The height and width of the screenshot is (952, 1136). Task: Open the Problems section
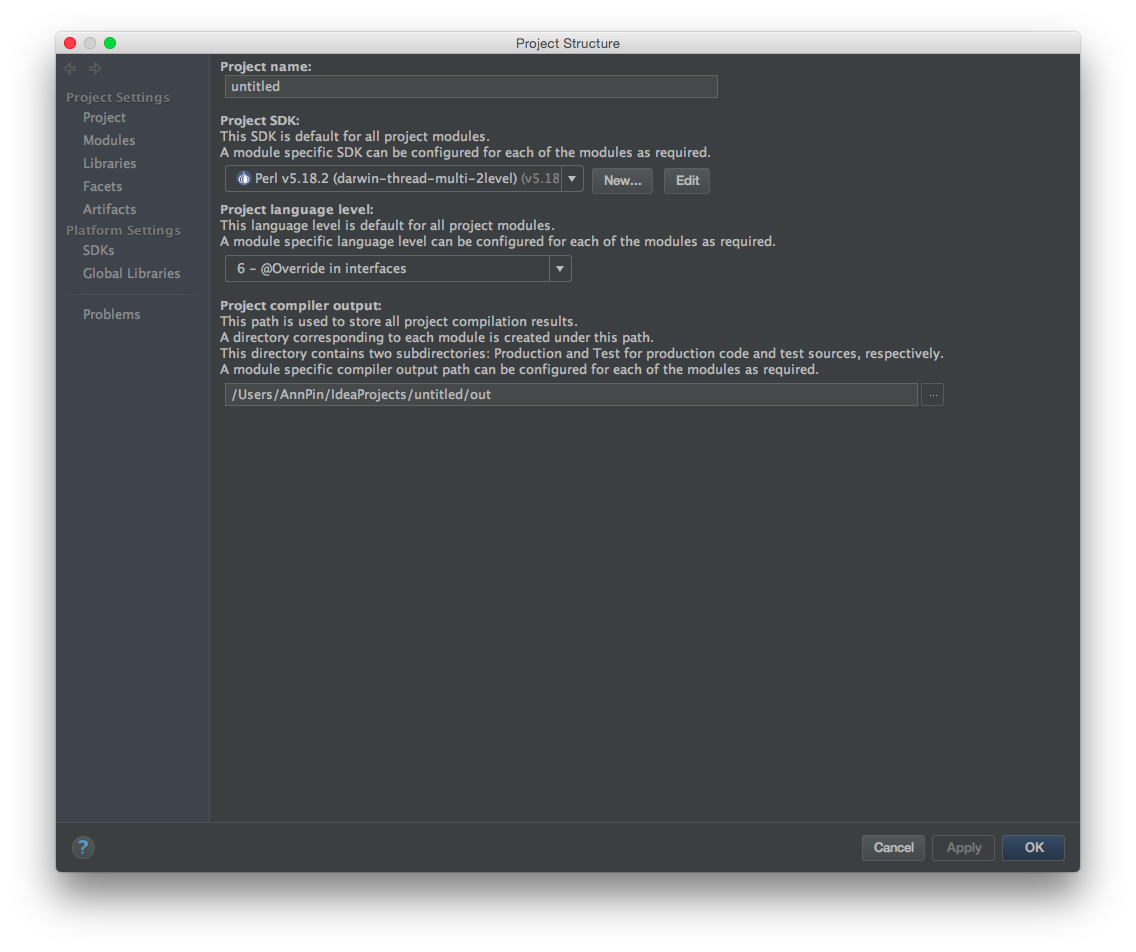coord(111,315)
